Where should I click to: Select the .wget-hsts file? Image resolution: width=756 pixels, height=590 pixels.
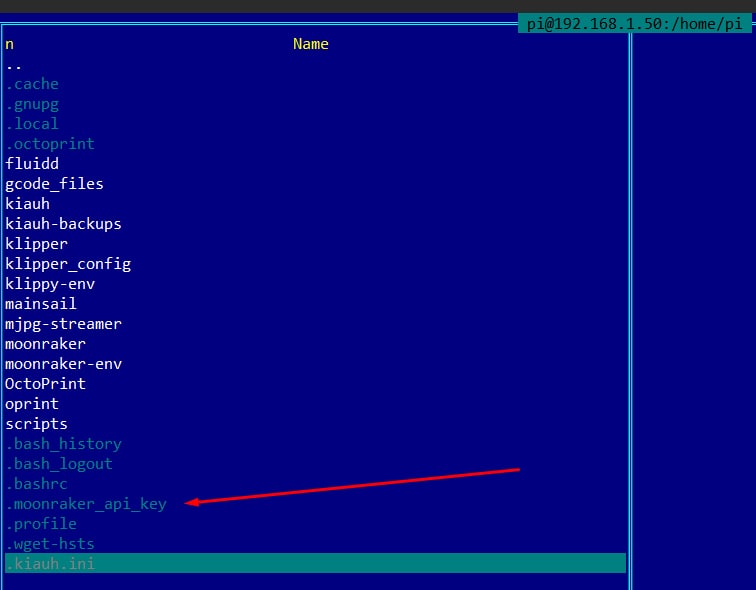tap(50, 544)
